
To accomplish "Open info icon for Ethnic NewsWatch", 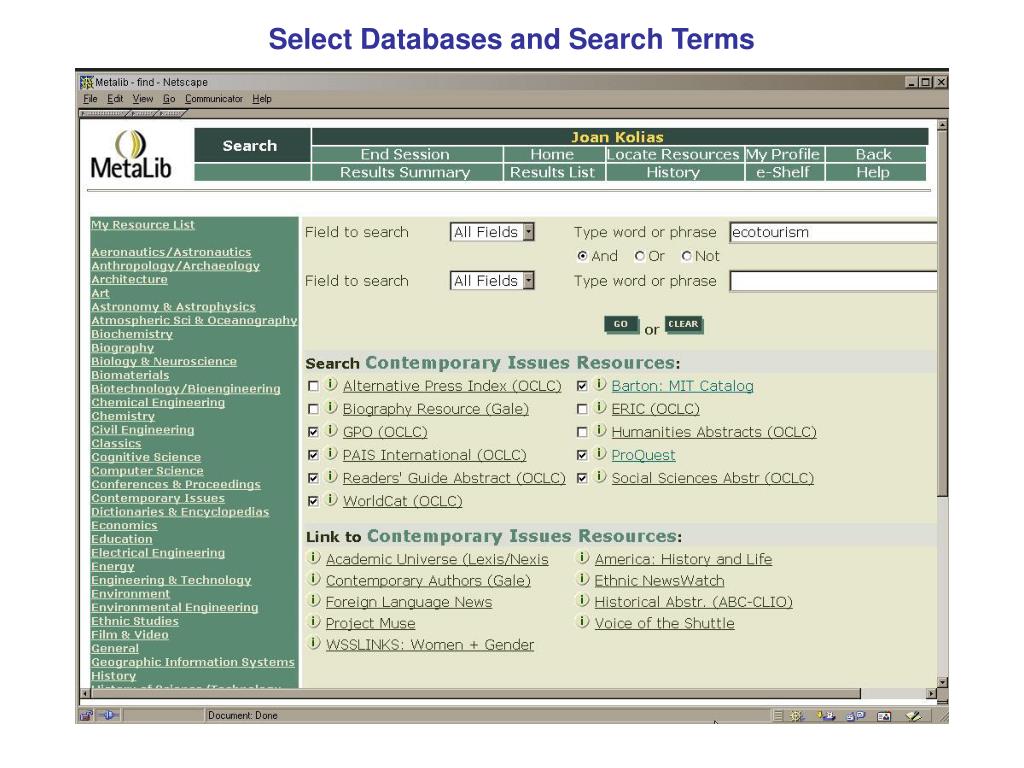I will click(583, 579).
